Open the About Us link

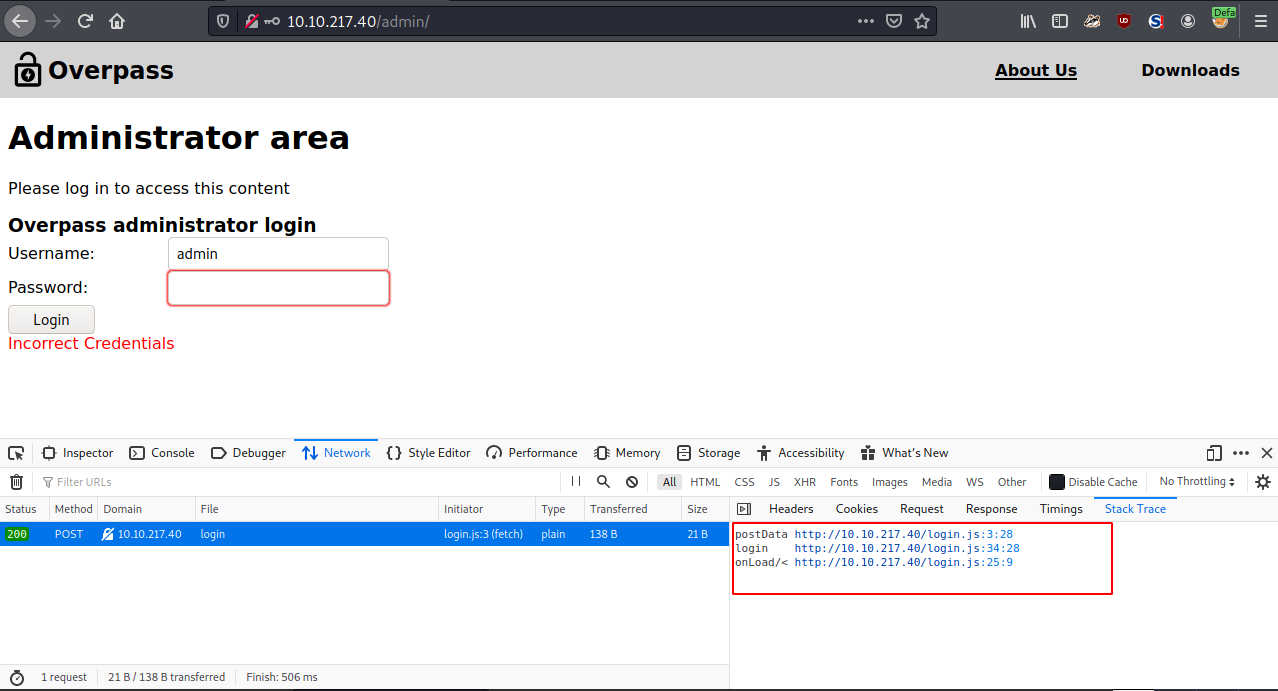(x=1036, y=70)
